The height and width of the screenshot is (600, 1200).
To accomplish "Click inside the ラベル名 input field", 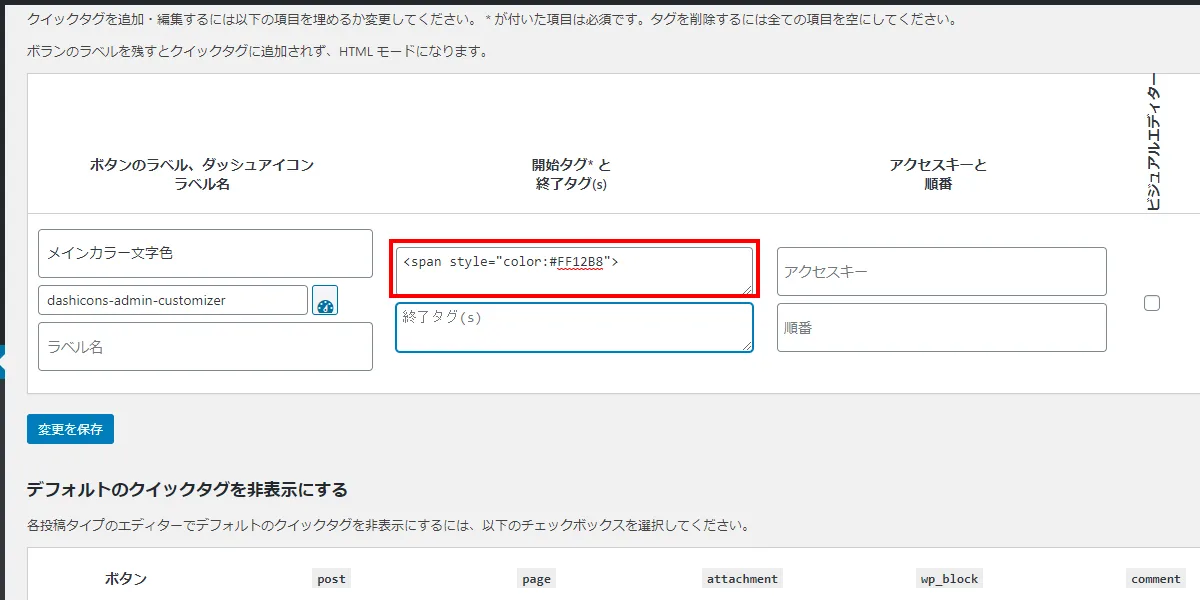I will [x=204, y=346].
